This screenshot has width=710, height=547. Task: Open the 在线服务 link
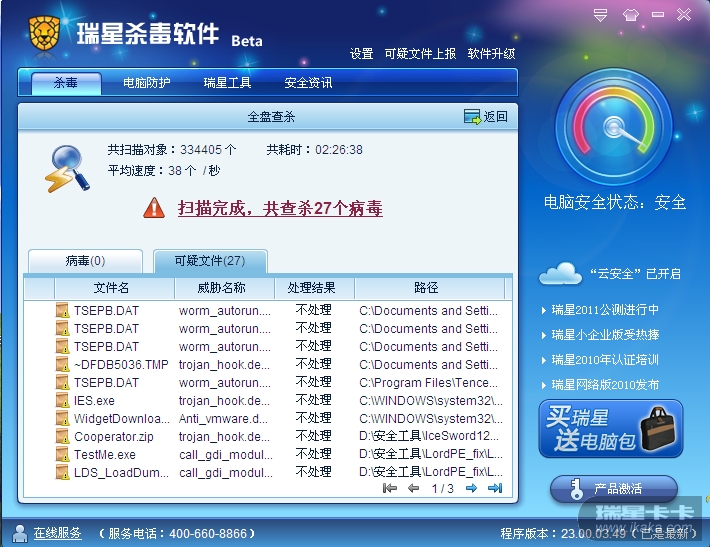click(x=58, y=533)
